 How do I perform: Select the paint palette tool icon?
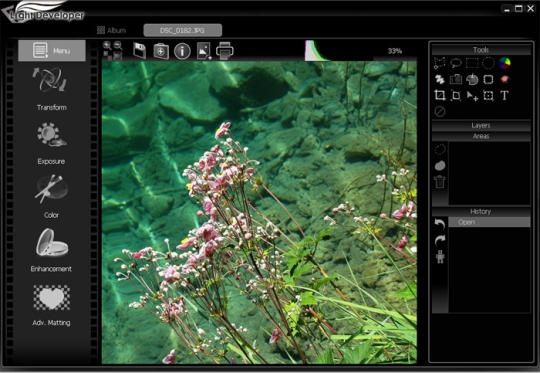472,79
